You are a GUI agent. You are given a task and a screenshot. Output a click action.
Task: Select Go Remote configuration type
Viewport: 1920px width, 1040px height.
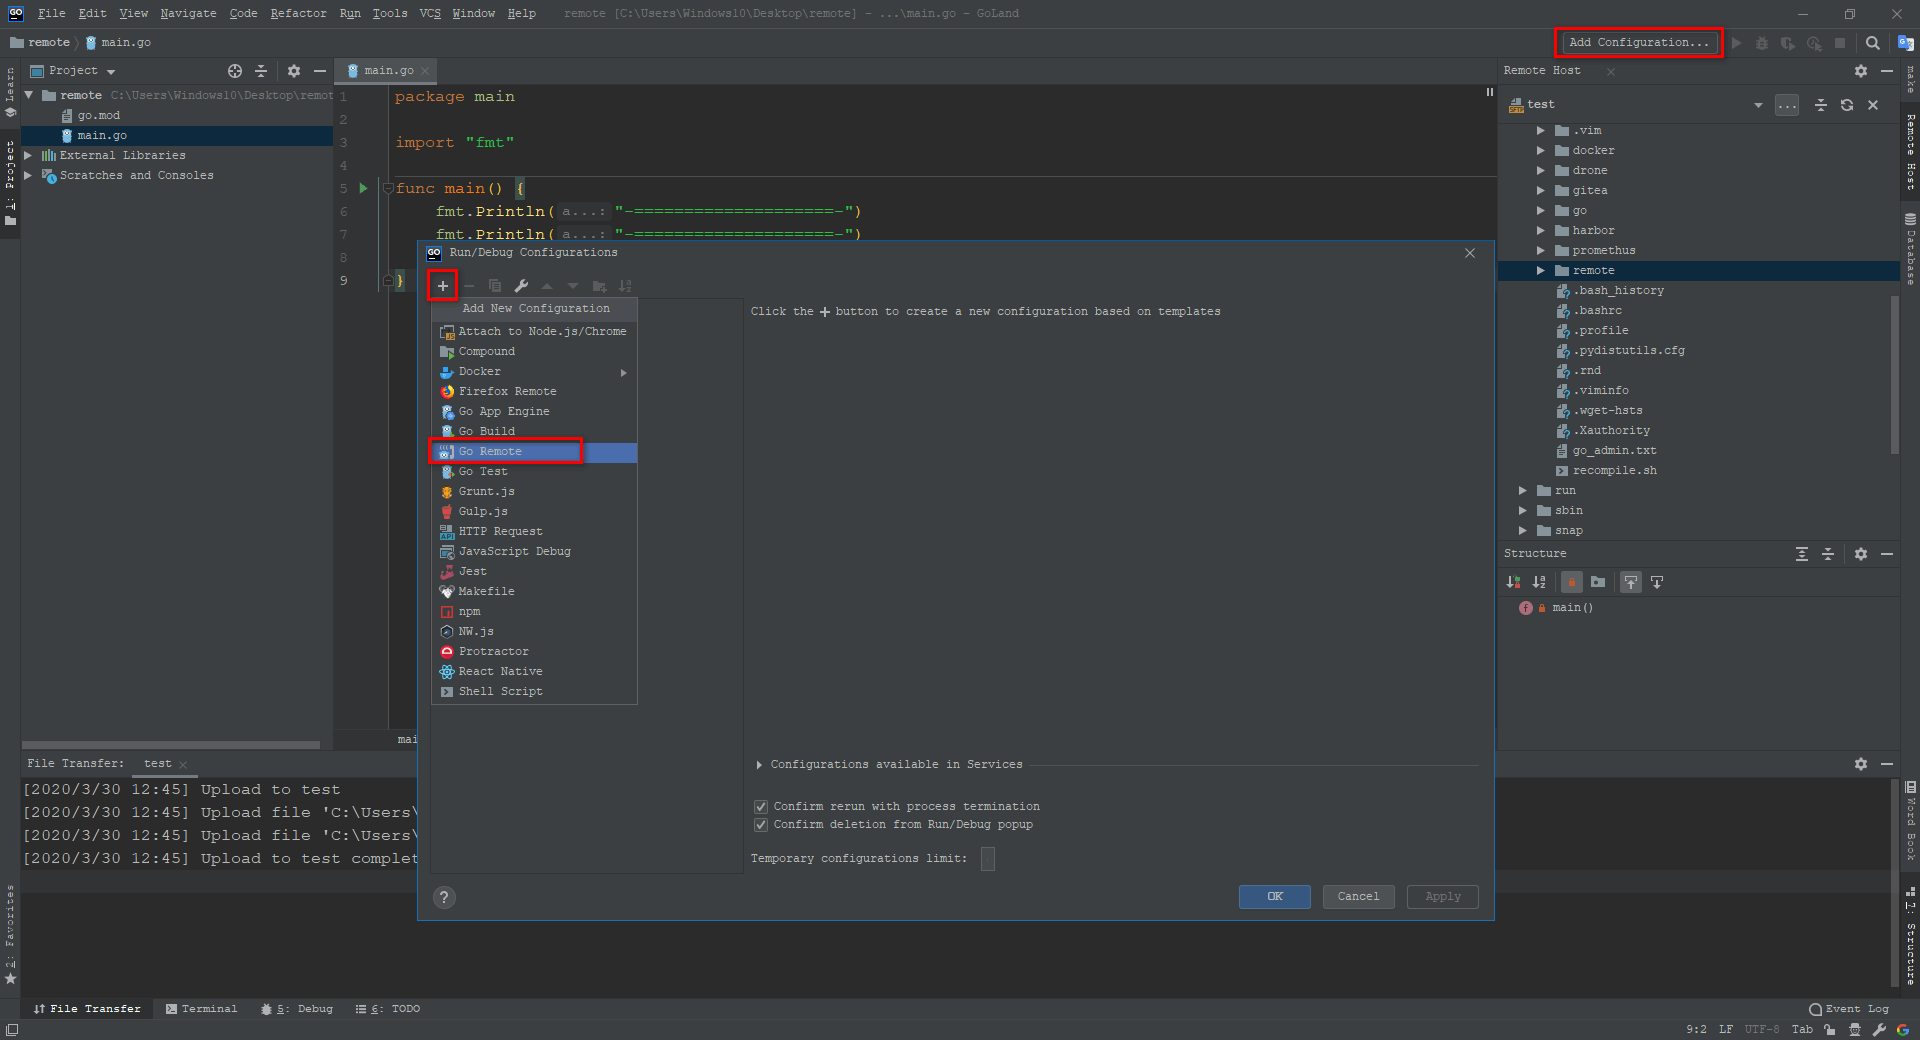(x=534, y=452)
